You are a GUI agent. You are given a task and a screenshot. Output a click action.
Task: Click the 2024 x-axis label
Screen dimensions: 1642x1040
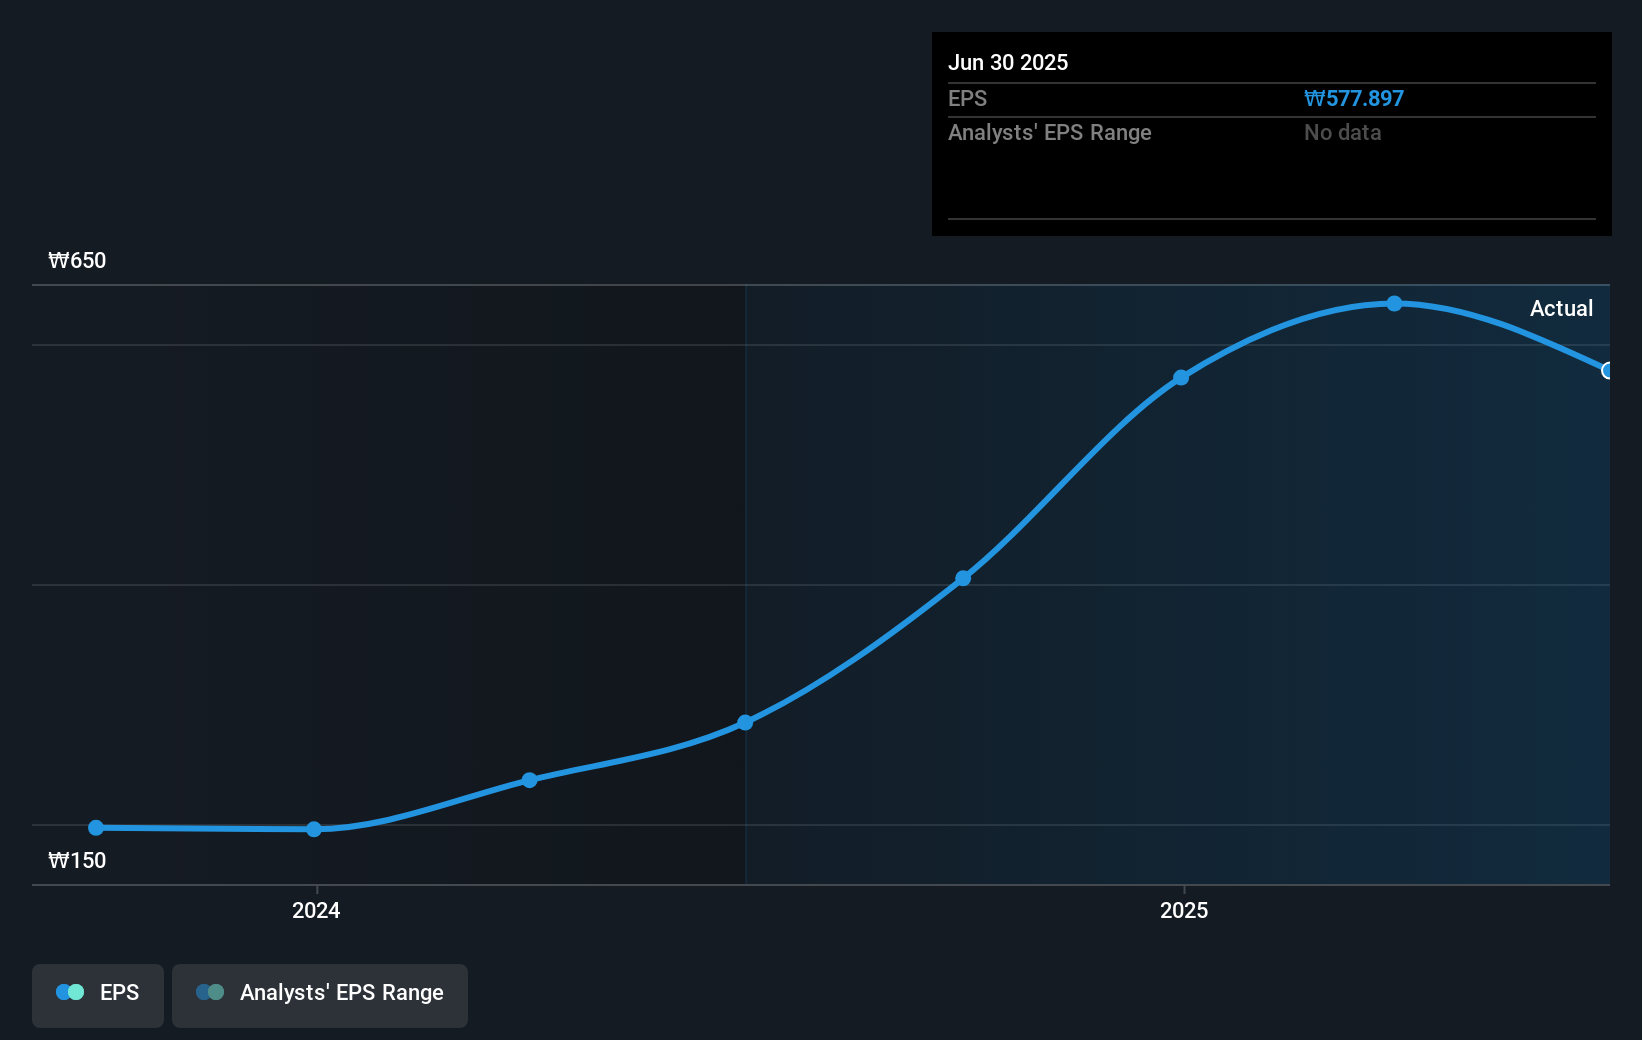(x=316, y=910)
